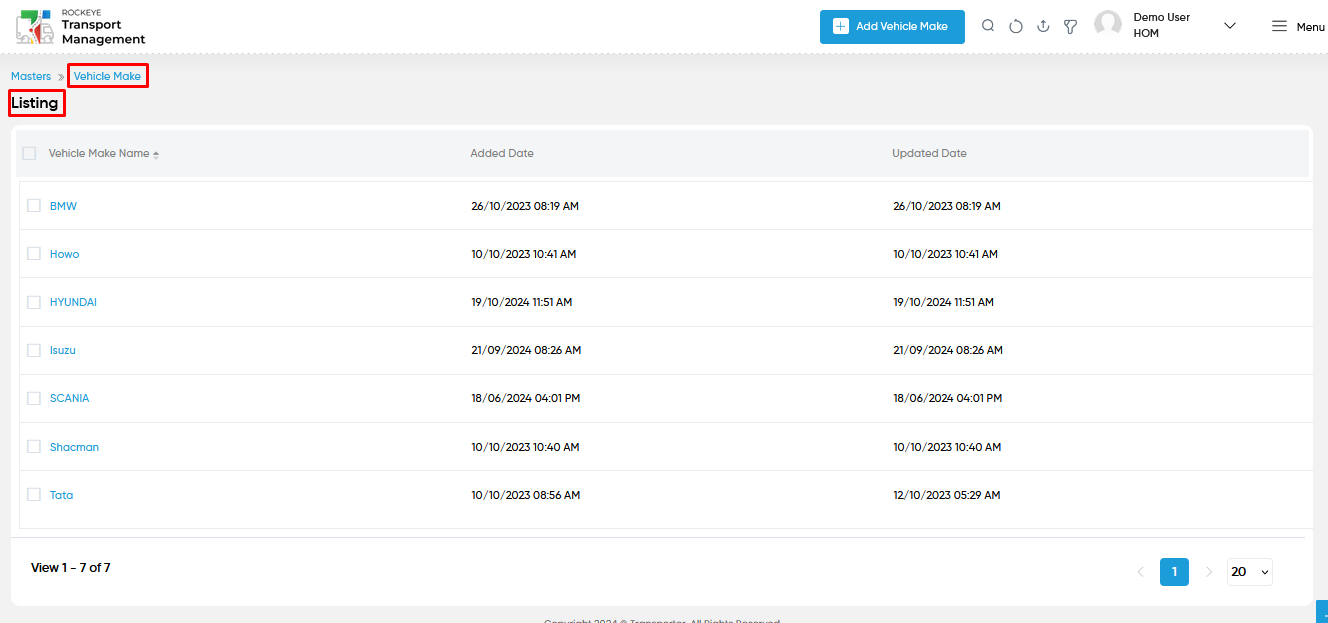Click the Demo User name text
This screenshot has height=623, width=1328.
(1162, 17)
